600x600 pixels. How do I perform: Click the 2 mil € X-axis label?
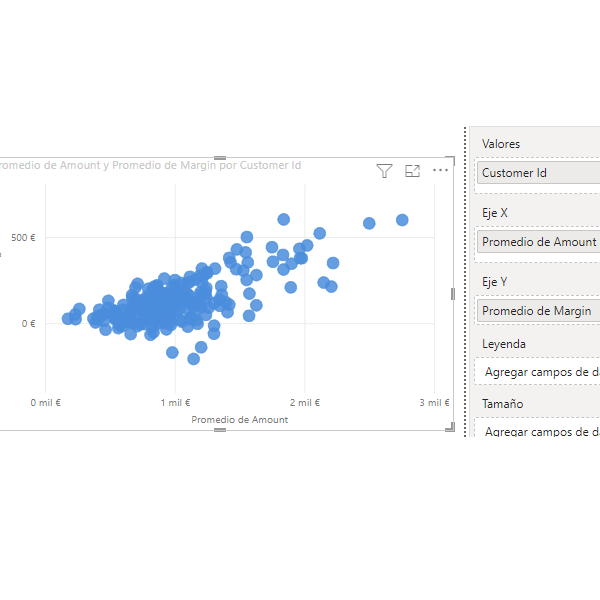point(305,403)
